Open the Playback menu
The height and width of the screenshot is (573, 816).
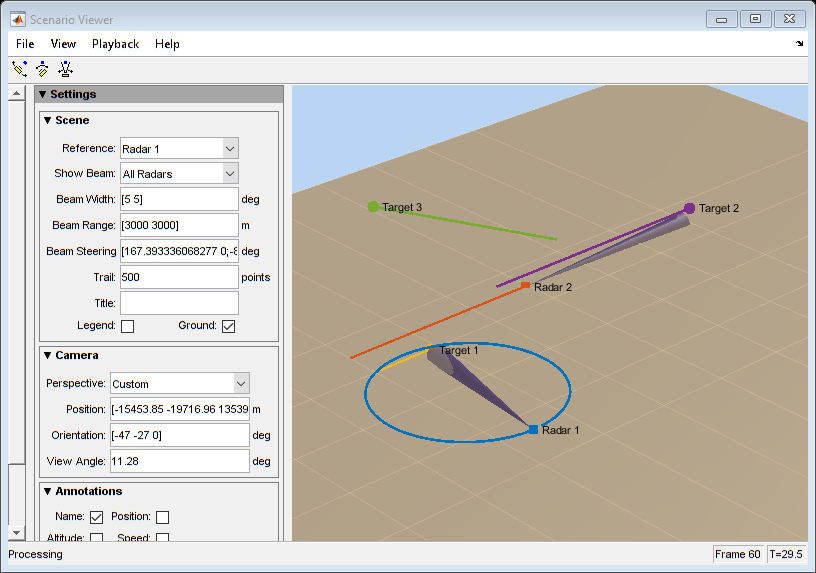116,44
